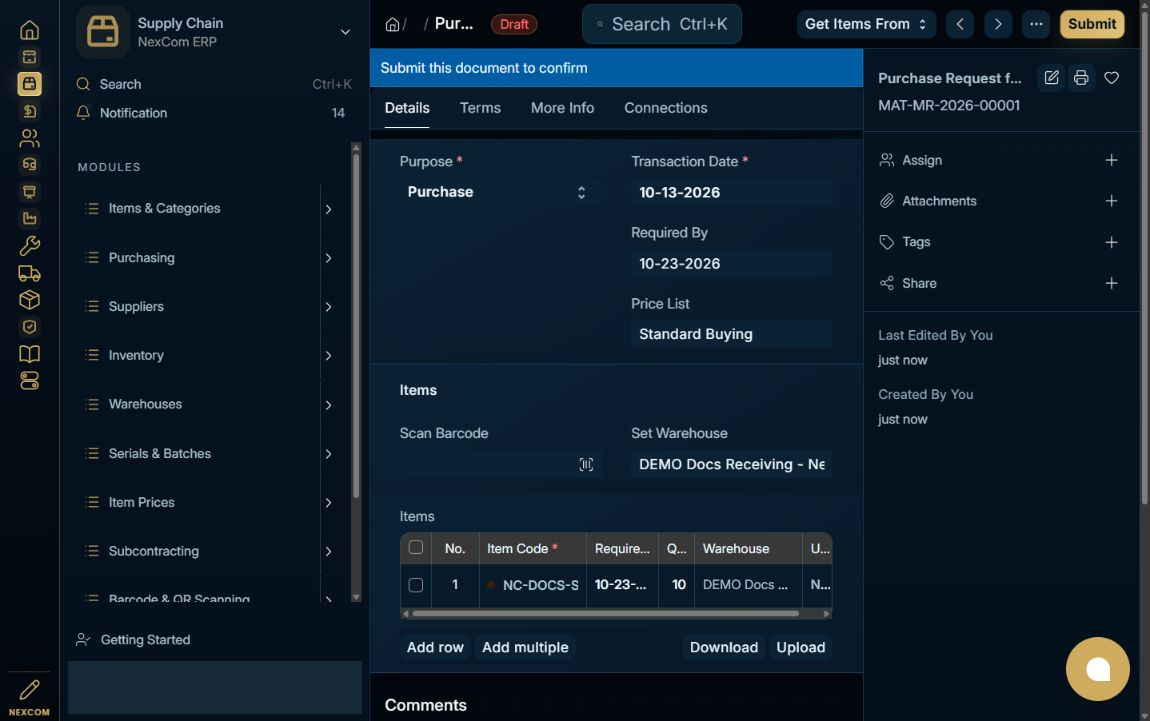Click the items table horizontal scrollbar

[x=606, y=613]
